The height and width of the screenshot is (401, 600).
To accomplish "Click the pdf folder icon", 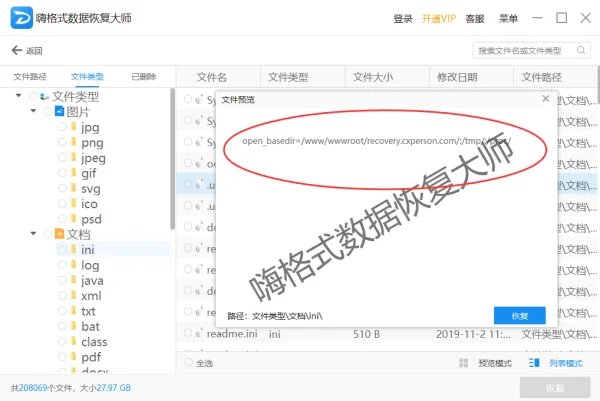I will 74,357.
